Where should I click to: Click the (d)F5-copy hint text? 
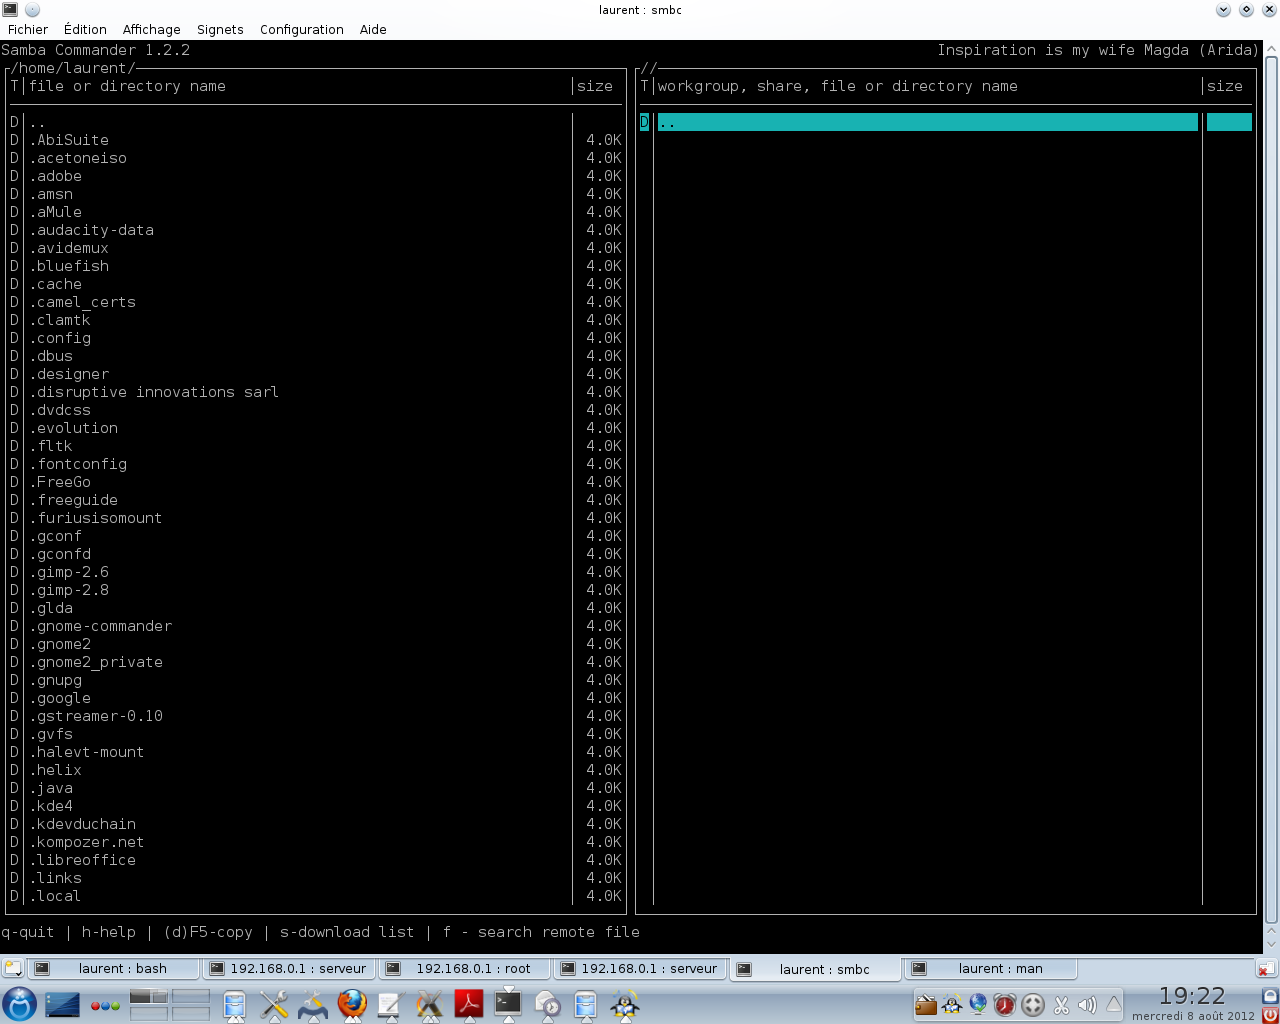pos(208,932)
